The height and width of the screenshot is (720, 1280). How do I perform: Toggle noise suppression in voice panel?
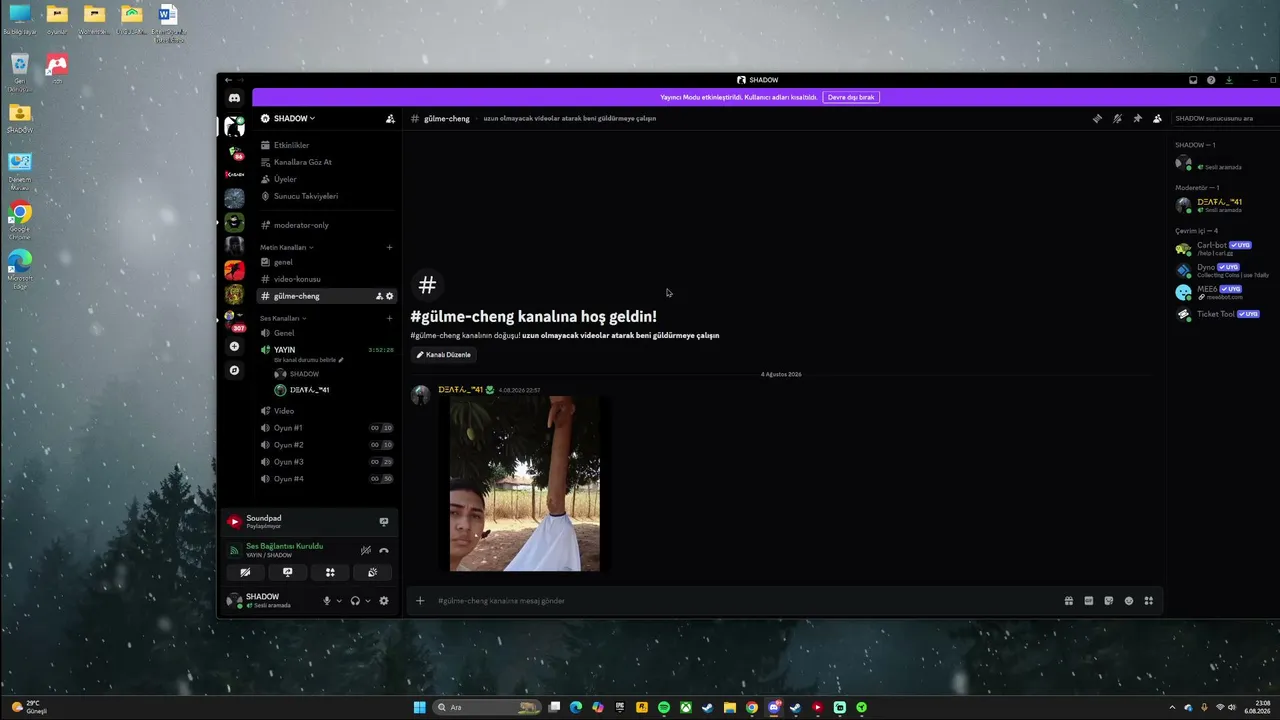(366, 550)
